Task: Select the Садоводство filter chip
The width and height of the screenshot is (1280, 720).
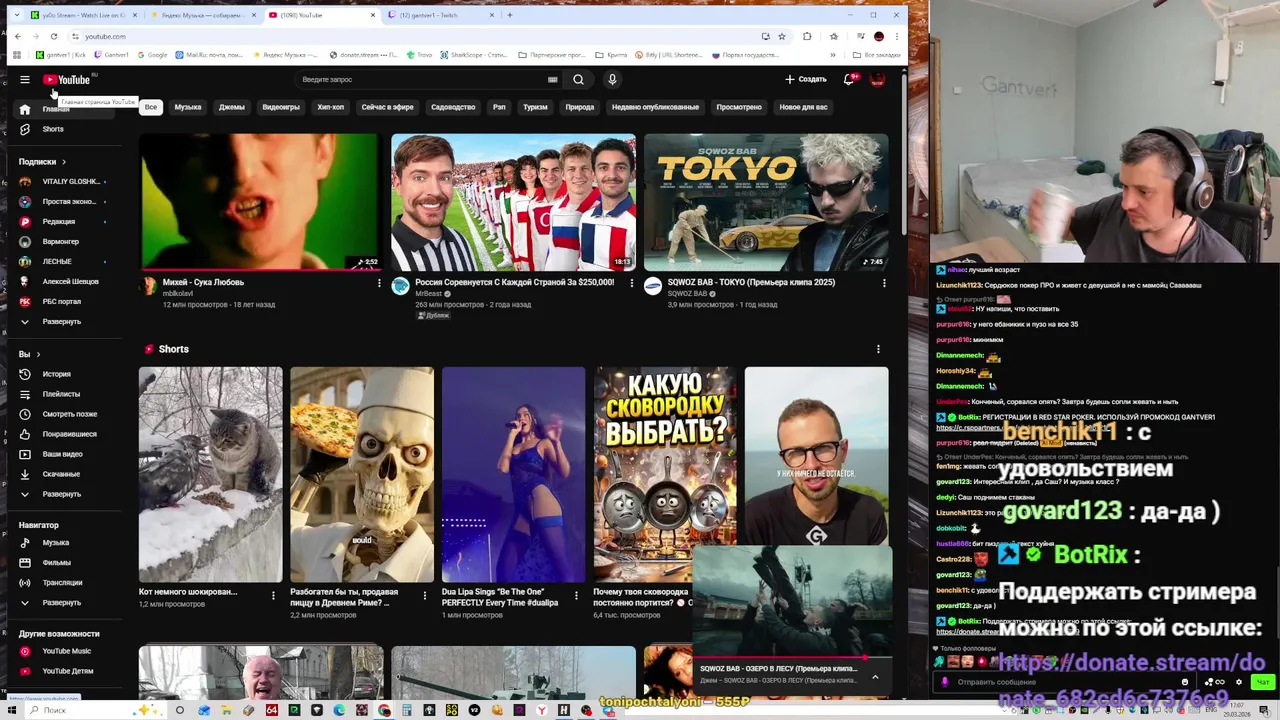Action: 453,107
